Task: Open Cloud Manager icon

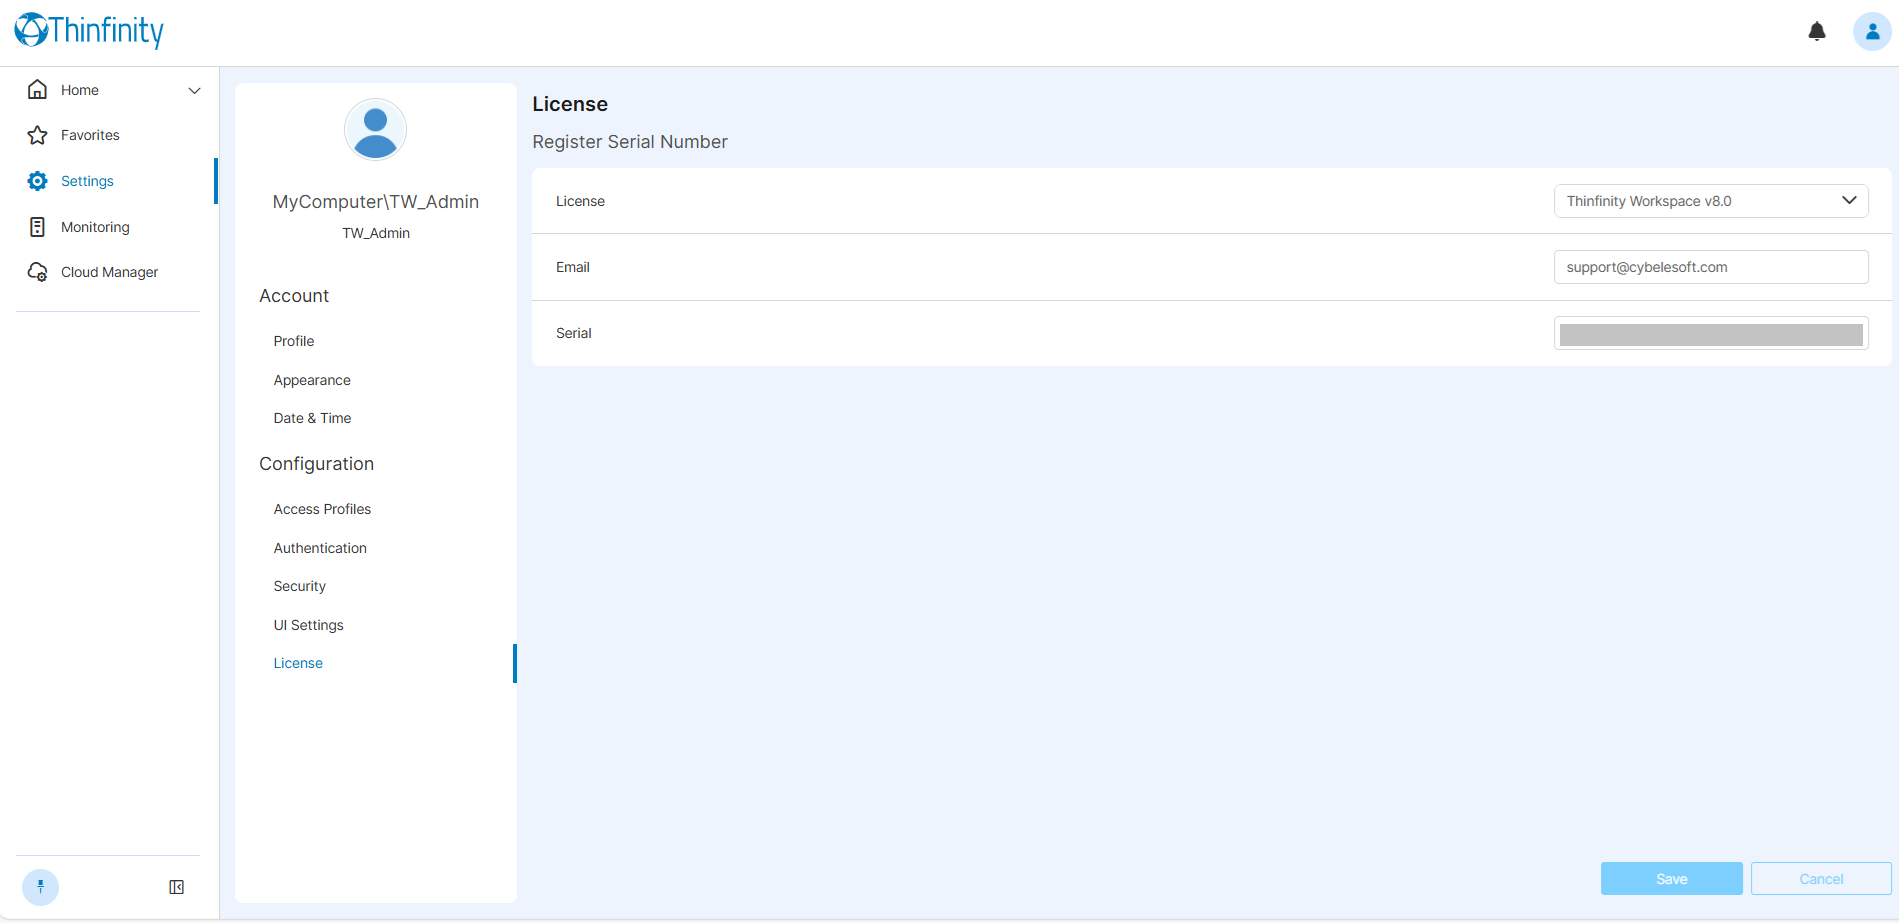Action: tap(37, 272)
